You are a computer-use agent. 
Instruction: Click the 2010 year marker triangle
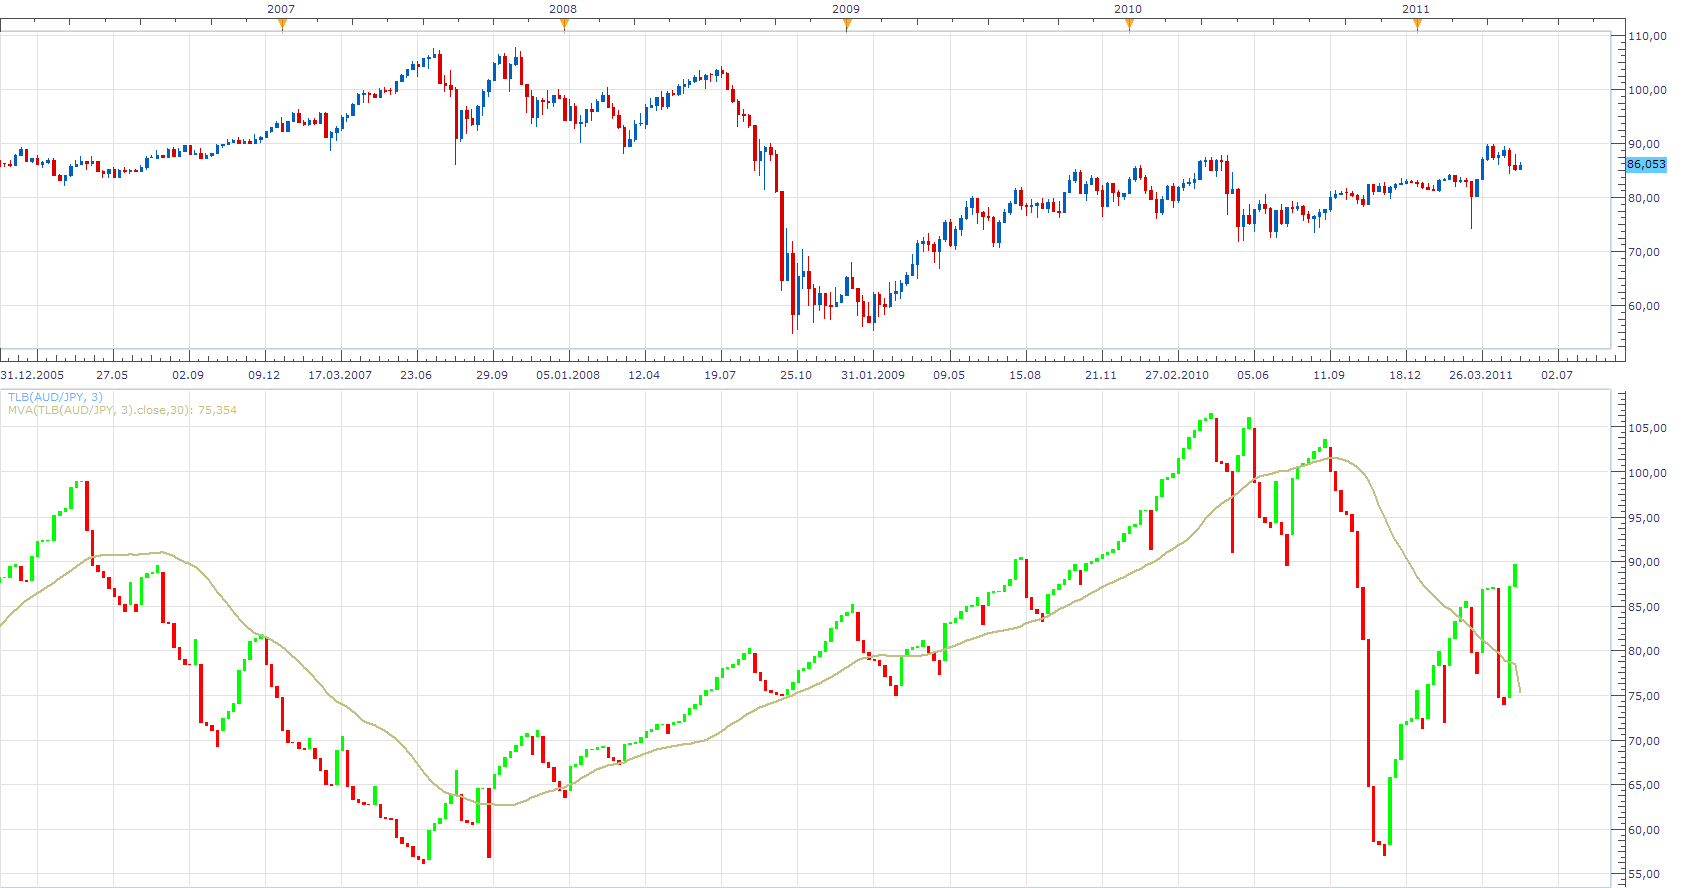[1129, 25]
